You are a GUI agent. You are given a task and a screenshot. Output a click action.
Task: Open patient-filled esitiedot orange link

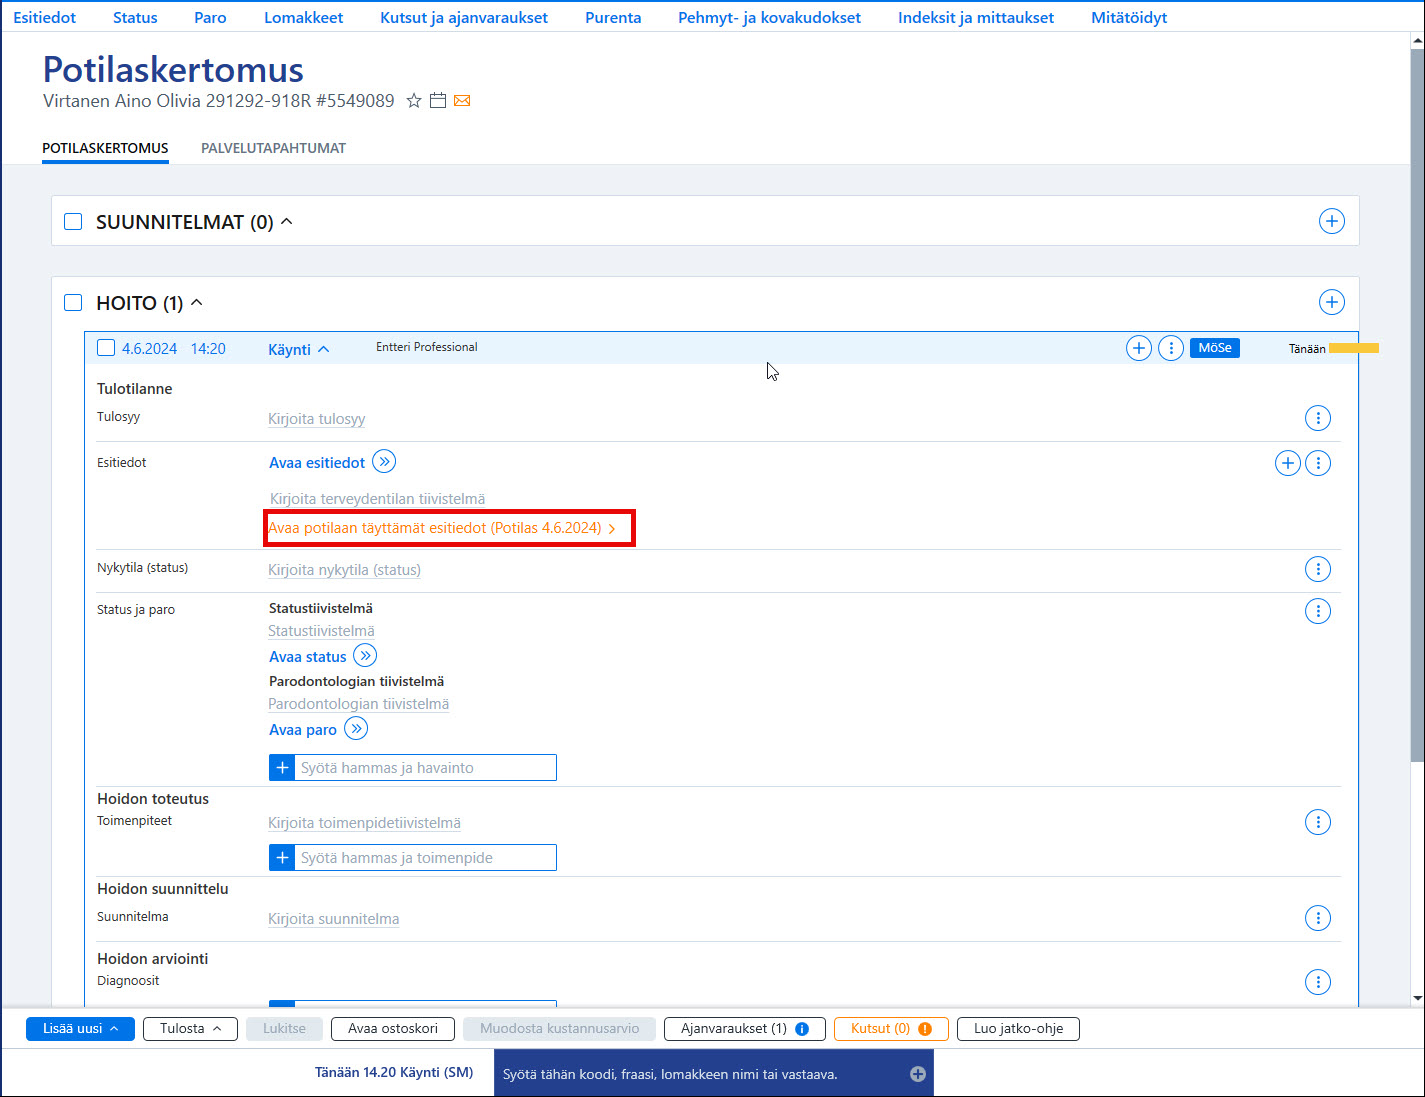click(x=442, y=528)
